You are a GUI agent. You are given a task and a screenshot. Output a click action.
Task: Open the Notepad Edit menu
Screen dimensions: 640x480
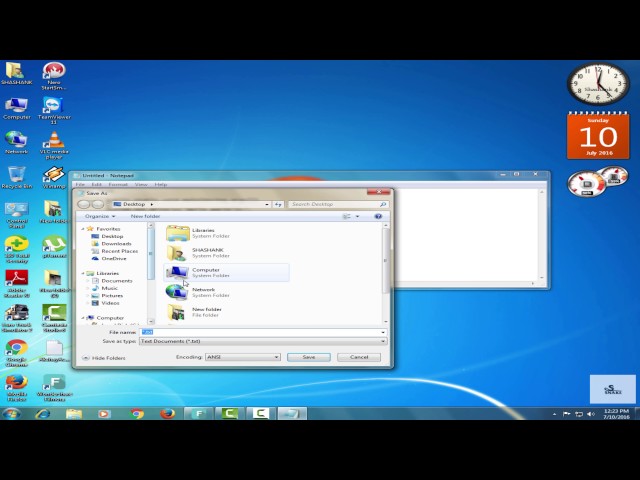click(x=96, y=184)
